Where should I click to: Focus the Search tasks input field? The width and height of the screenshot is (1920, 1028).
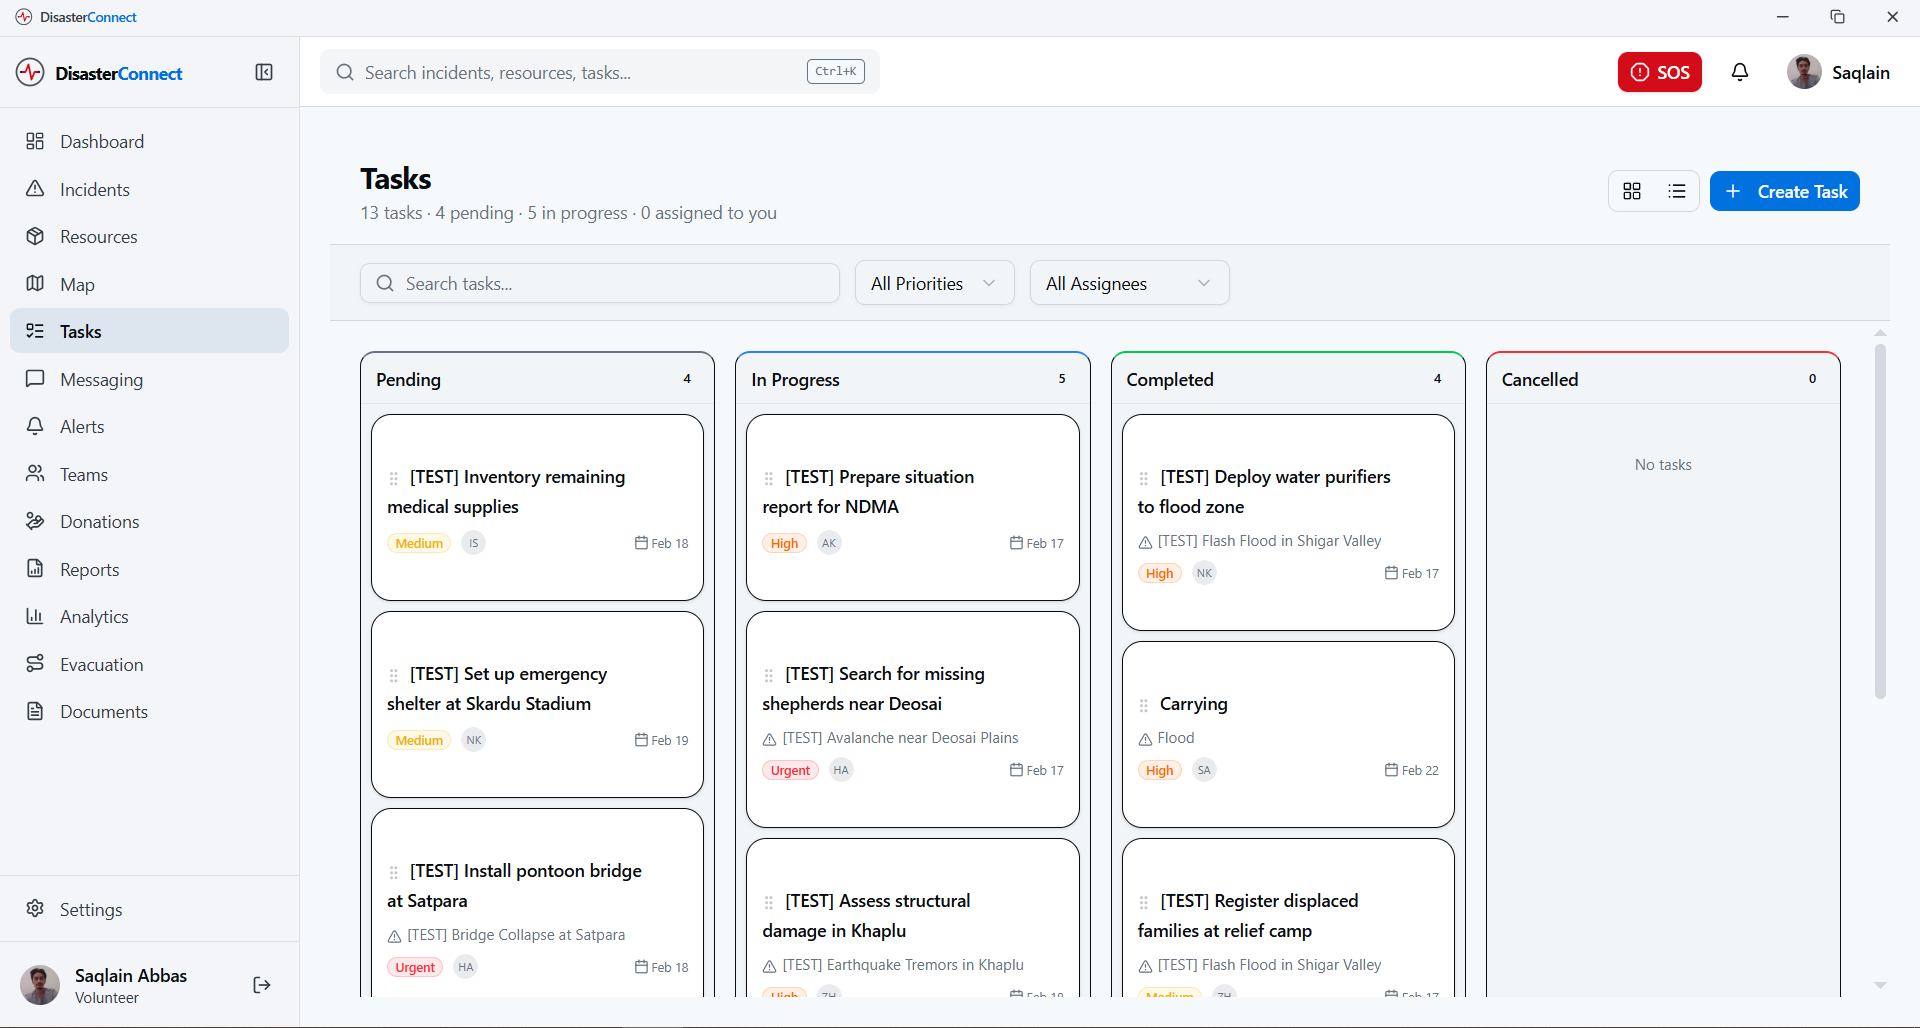600,283
